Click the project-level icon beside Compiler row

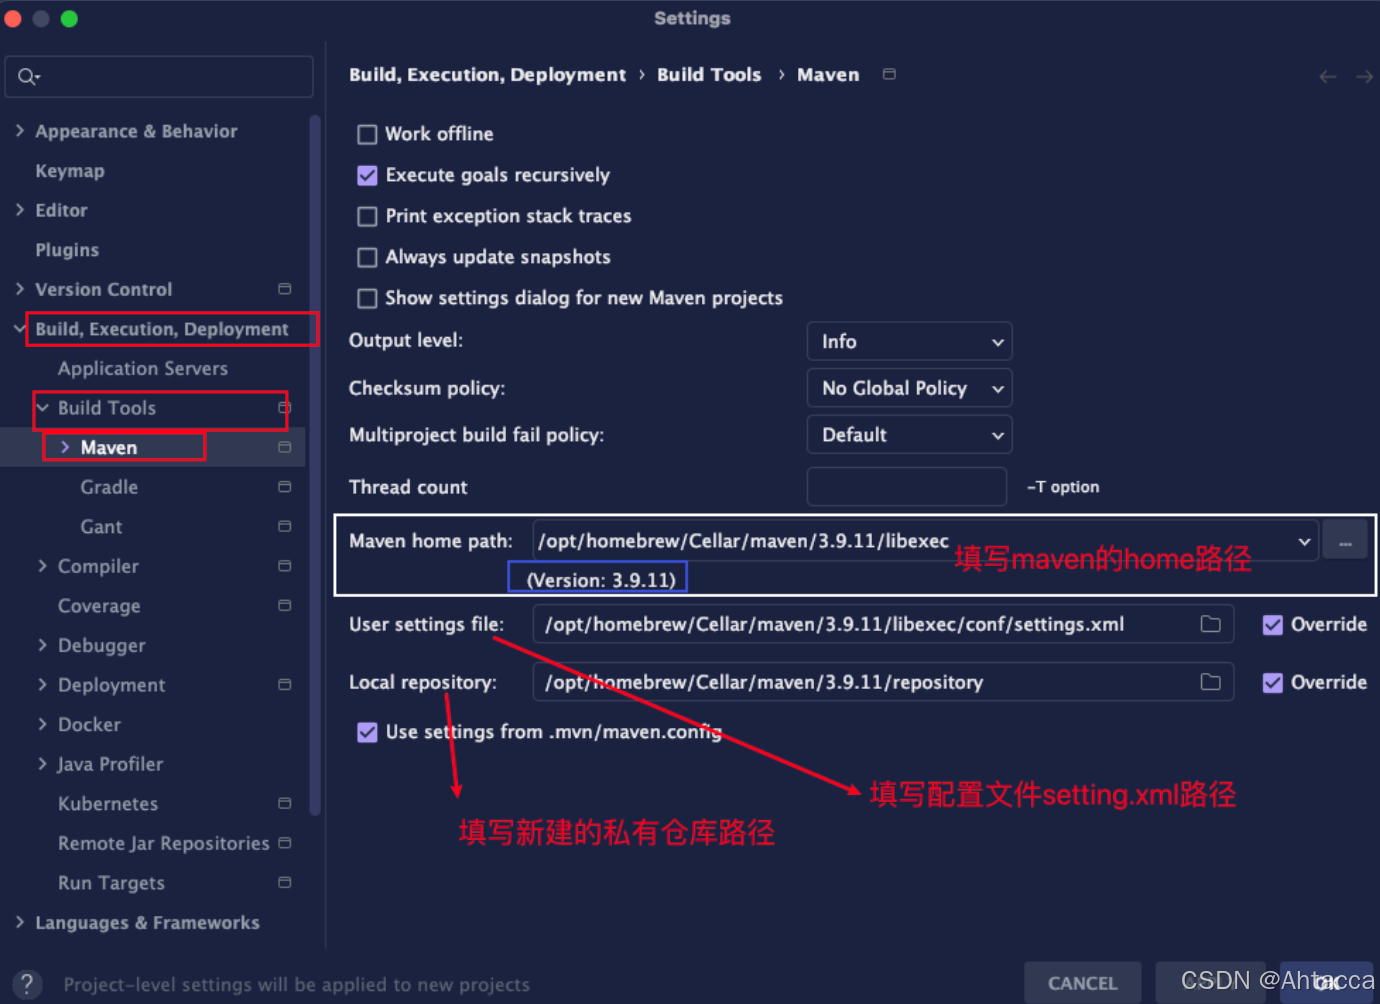coord(285,566)
